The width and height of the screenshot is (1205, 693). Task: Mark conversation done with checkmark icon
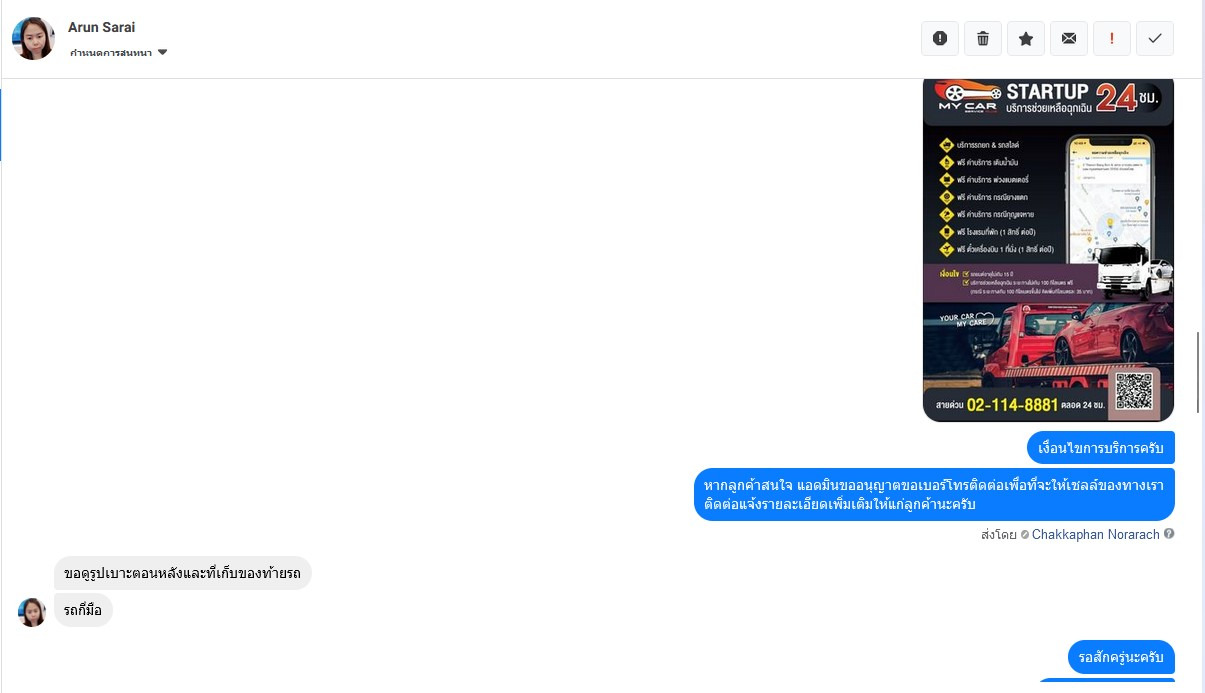coord(1155,38)
